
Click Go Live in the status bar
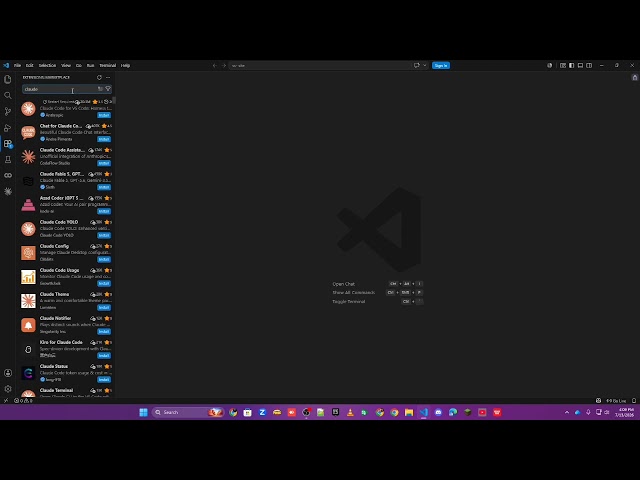616,401
